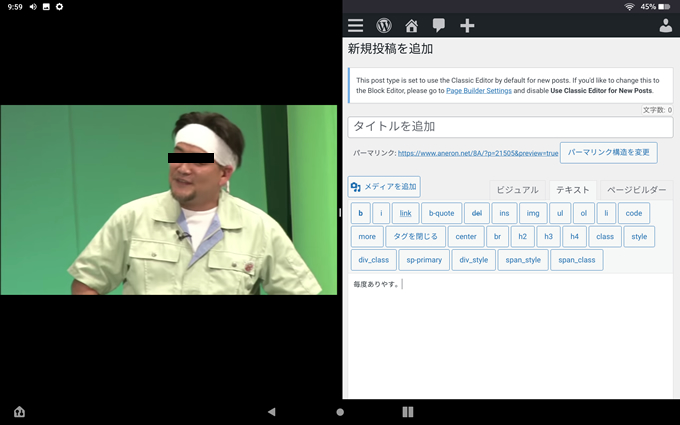Click the span_style quicktag button
This screenshot has width=680, height=425.
[523, 260]
